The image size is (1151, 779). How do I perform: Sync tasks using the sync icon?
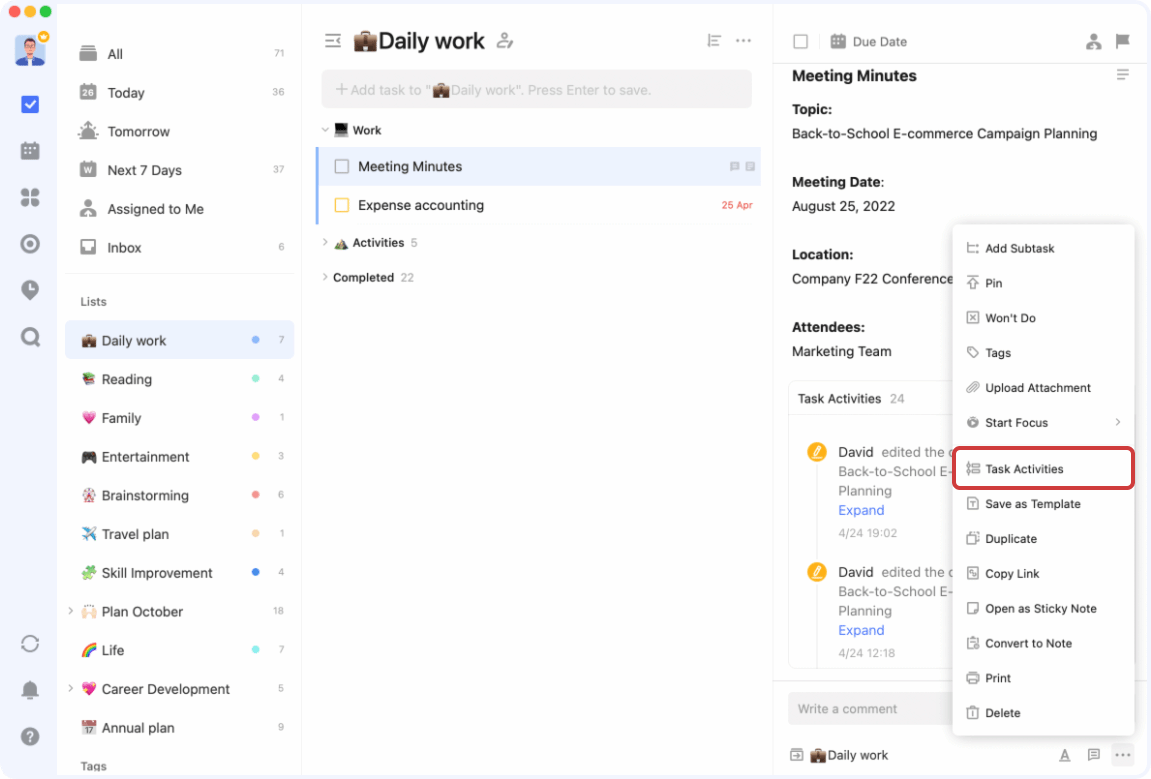29,643
